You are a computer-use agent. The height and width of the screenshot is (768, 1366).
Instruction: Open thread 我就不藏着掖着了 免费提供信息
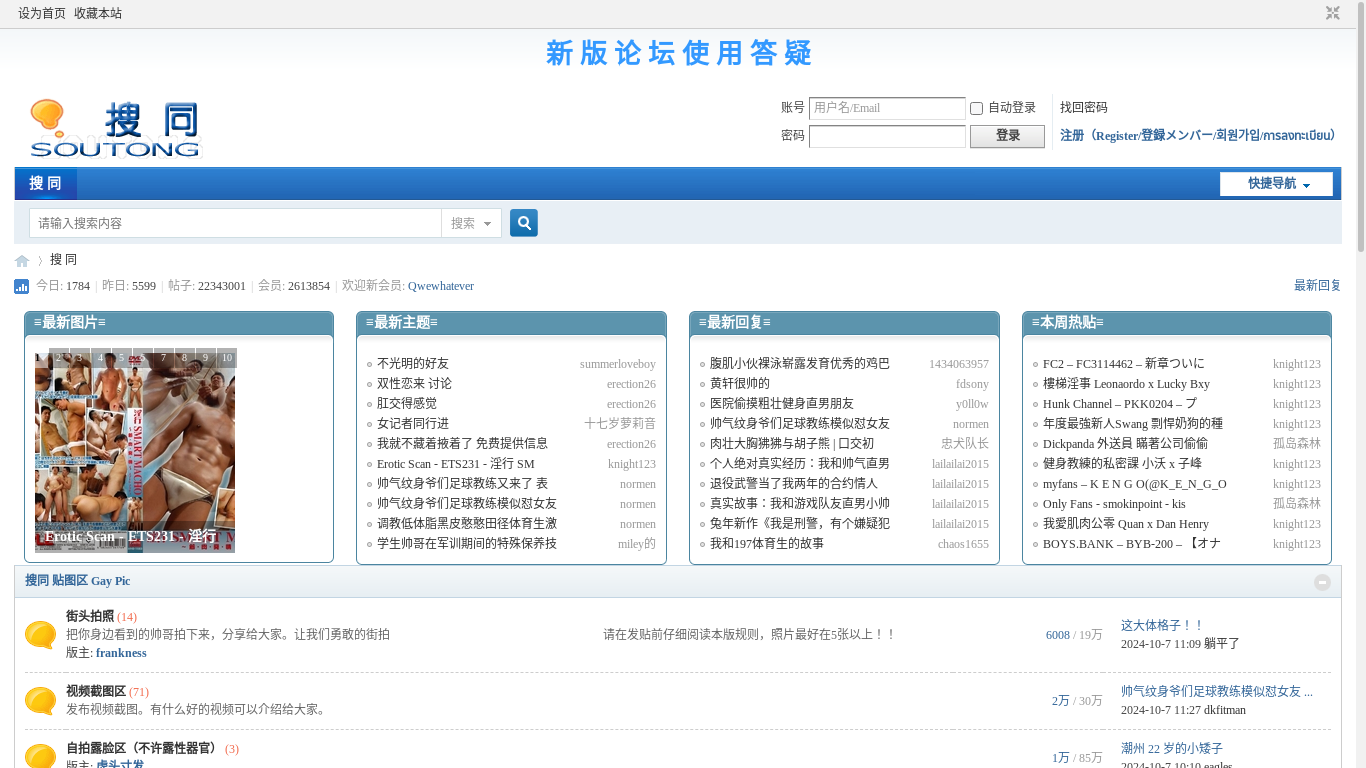[462, 444]
